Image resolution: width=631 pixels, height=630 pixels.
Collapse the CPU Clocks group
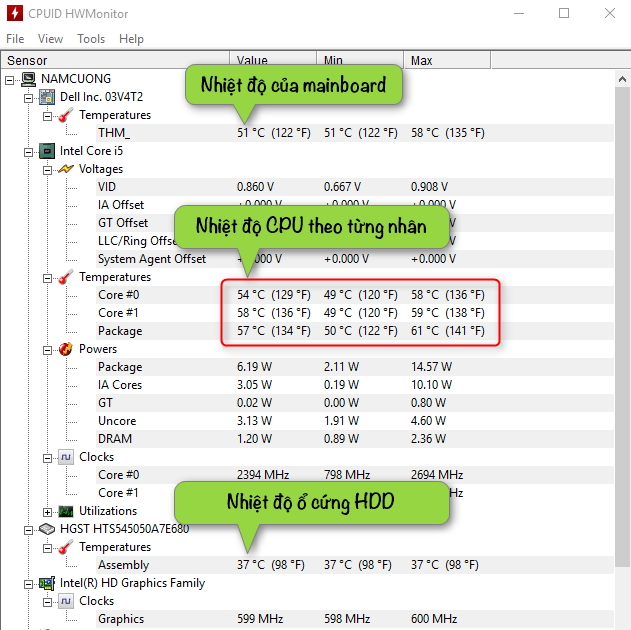point(47,459)
